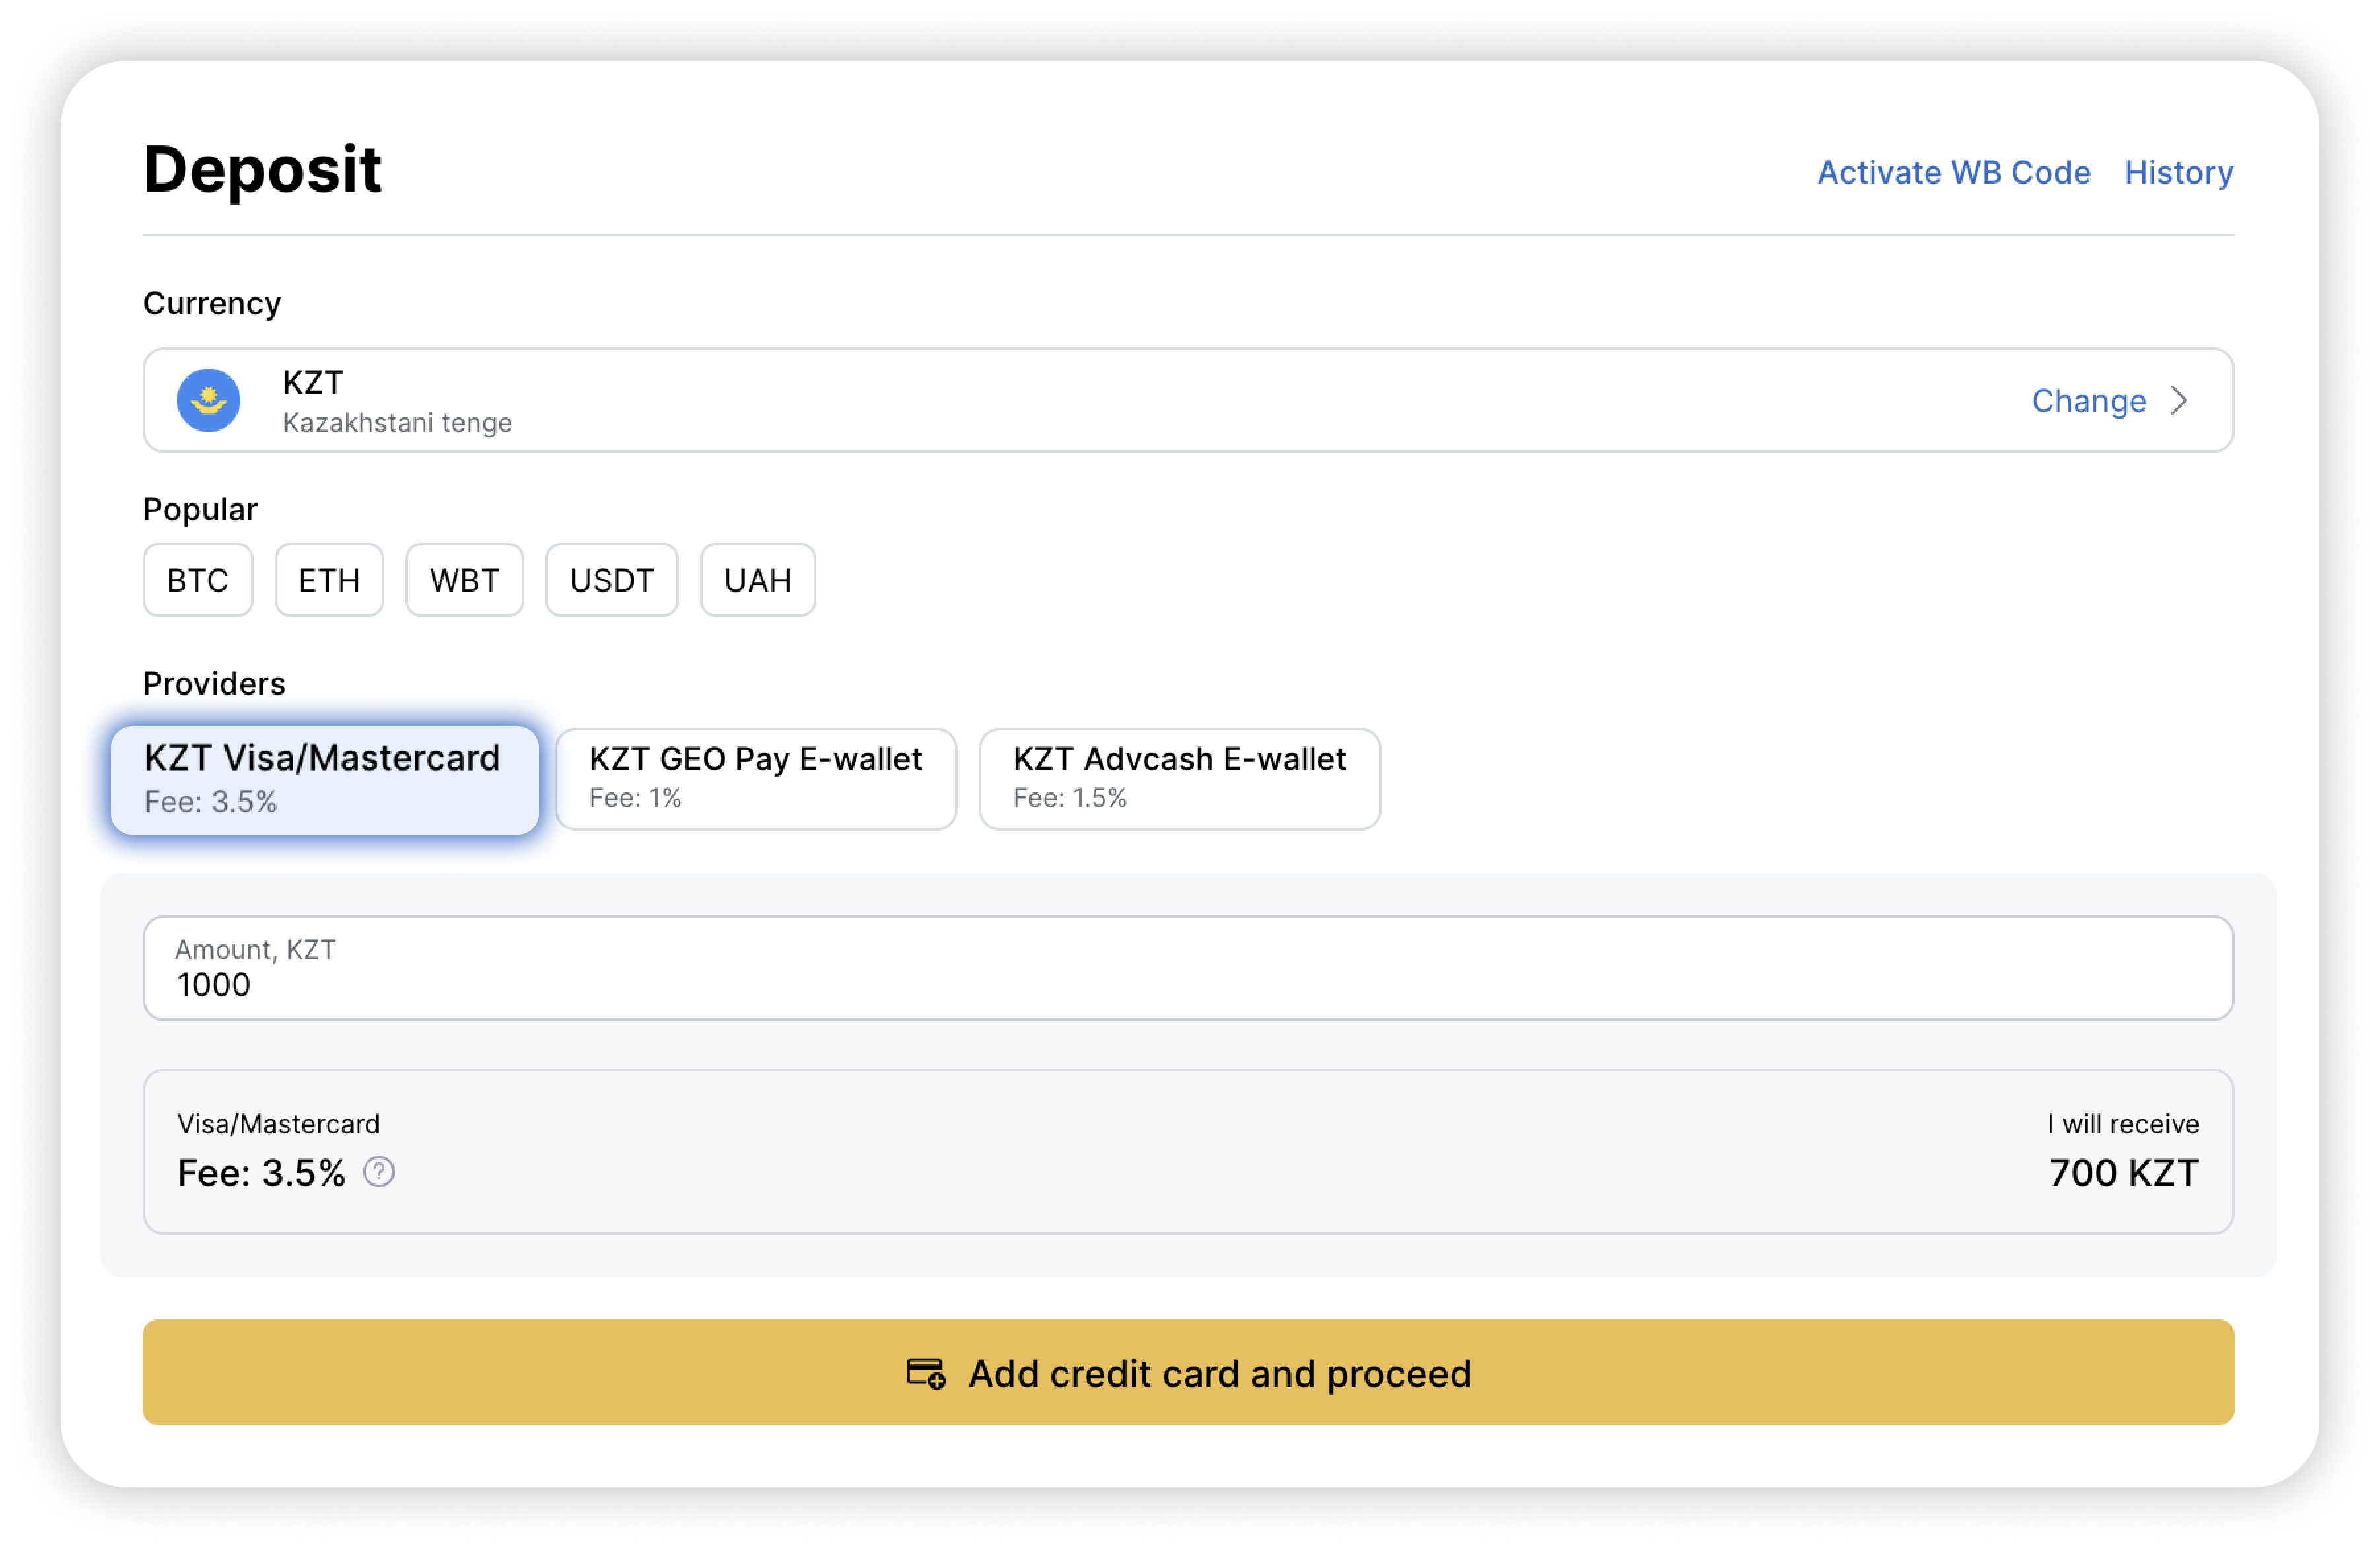2380x1548 pixels.
Task: Click the I will receive label
Action: click(x=2123, y=1124)
